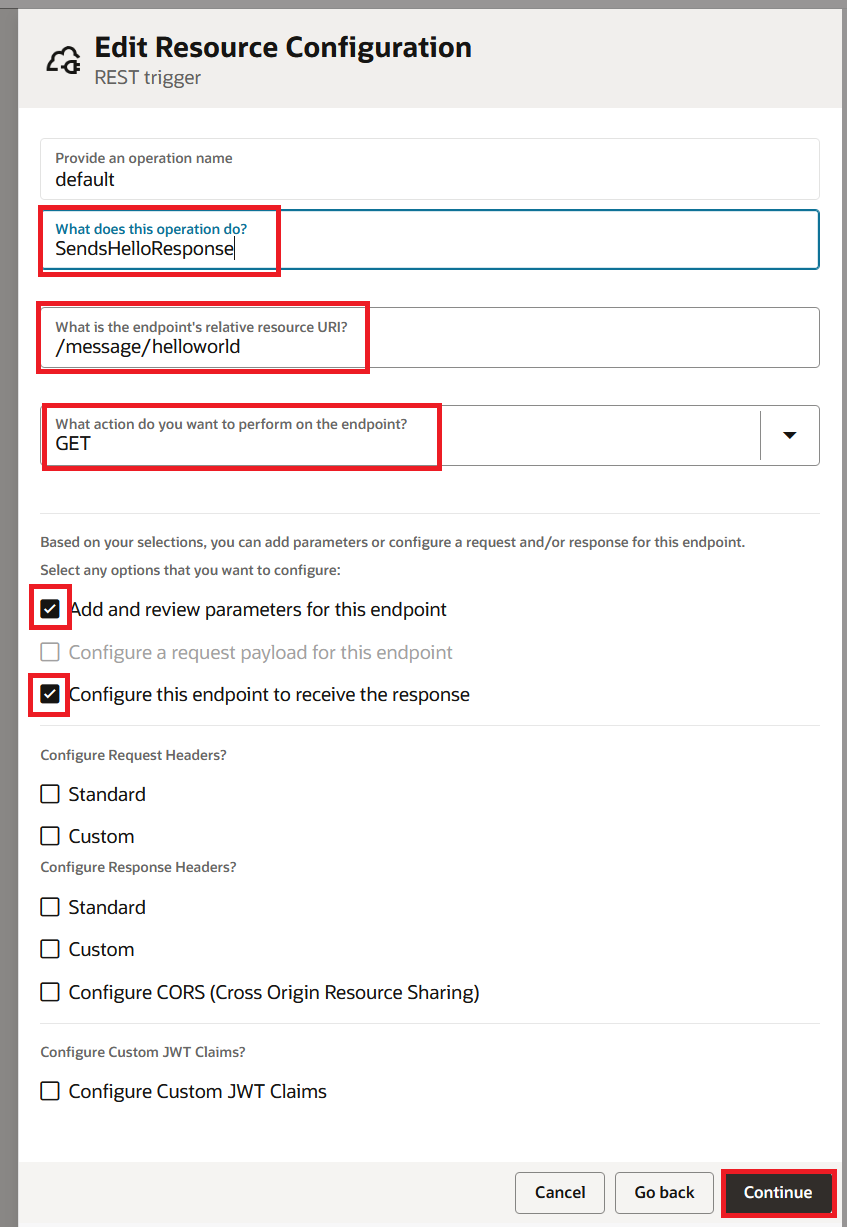This screenshot has height=1227, width=847.
Task: Click the REST trigger cloud plug icon
Action: (x=63, y=61)
